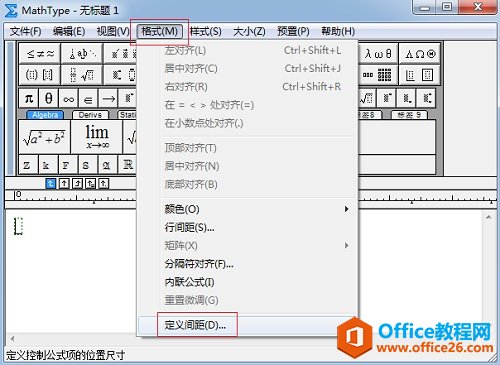Select 在小数点处对齐(.) menu item
This screenshot has height=365, width=500.
[248, 123]
